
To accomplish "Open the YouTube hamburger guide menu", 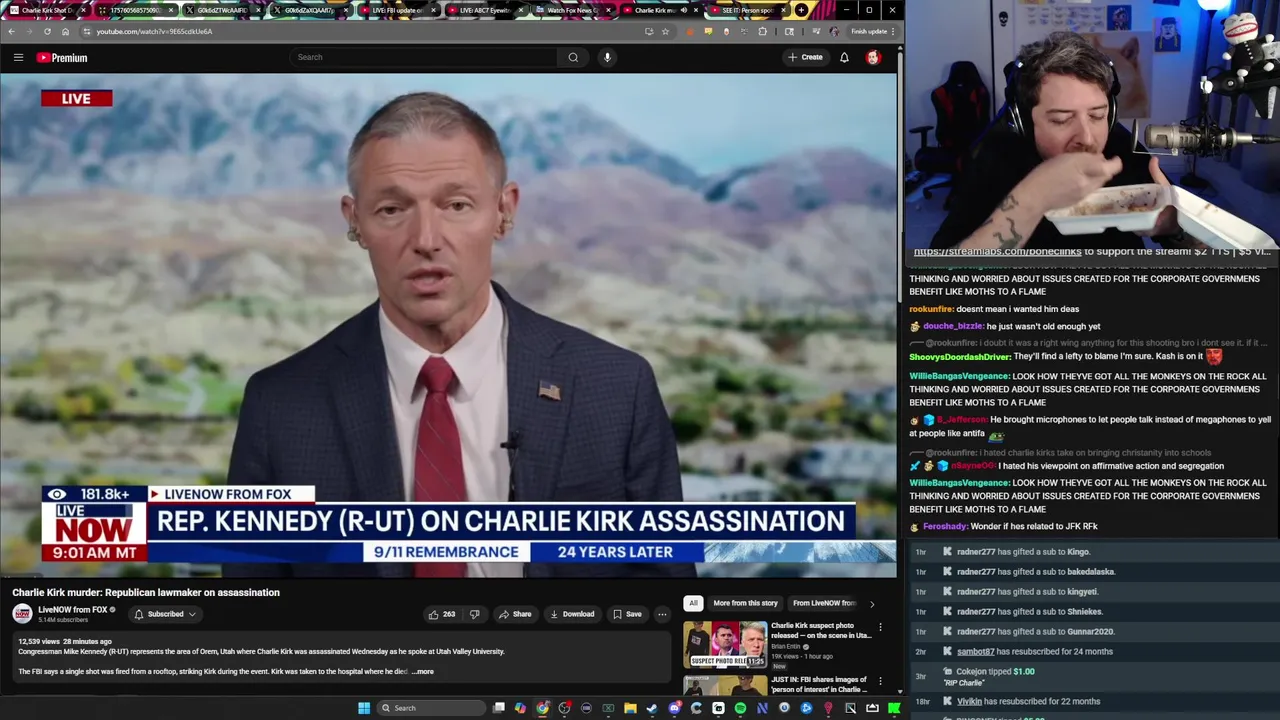I will 18,58.
